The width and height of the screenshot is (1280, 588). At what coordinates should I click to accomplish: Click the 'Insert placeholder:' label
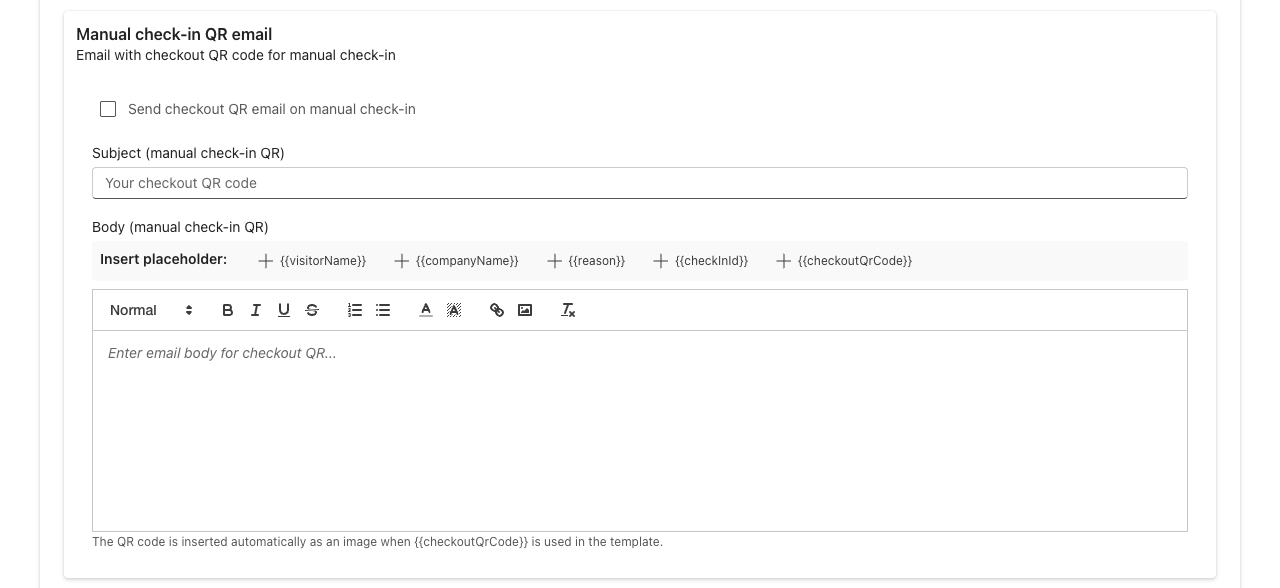[x=164, y=259]
